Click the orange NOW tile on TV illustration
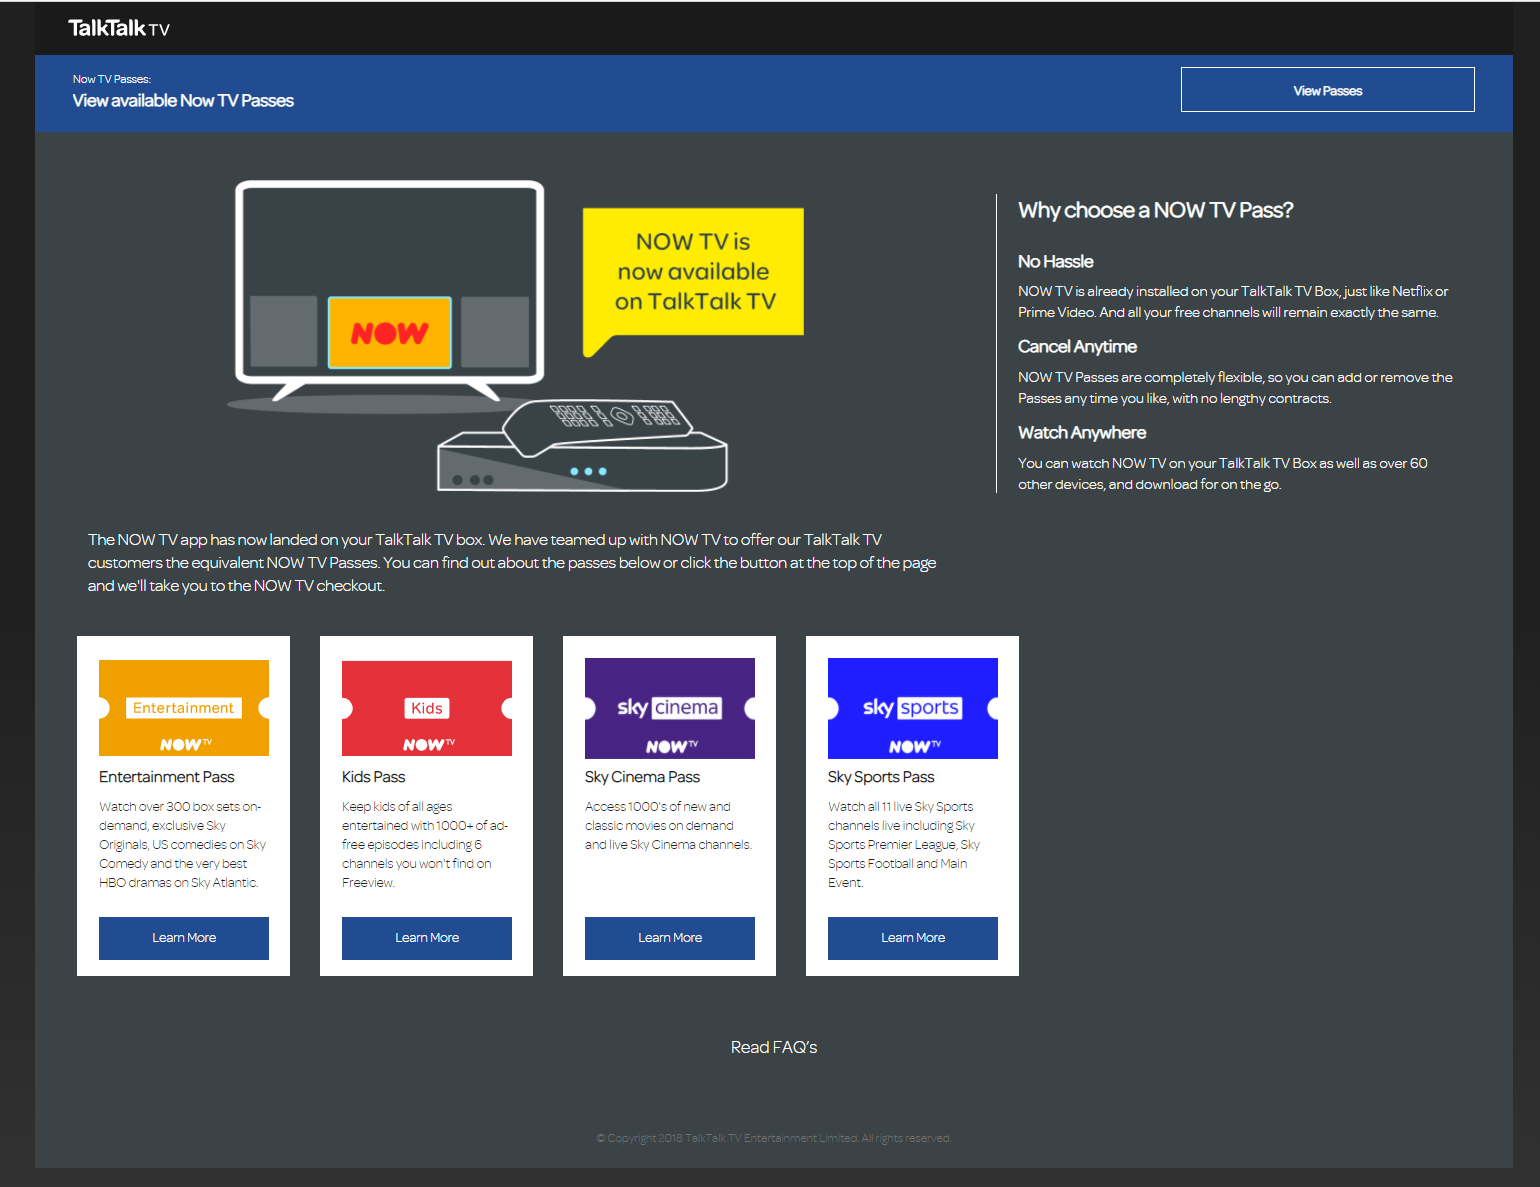The width and height of the screenshot is (1540, 1187). [389, 332]
